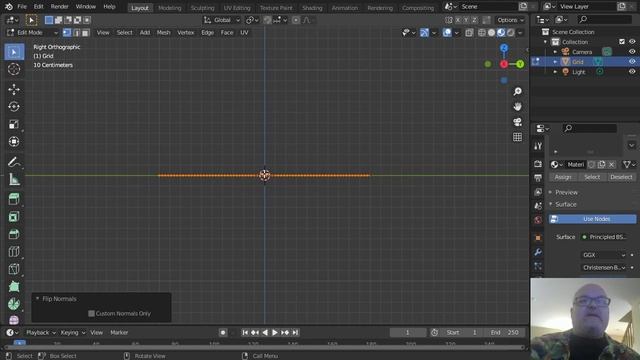Activate the Transform tool
Image resolution: width=640 pixels, height=360 pixels.
tap(14, 142)
